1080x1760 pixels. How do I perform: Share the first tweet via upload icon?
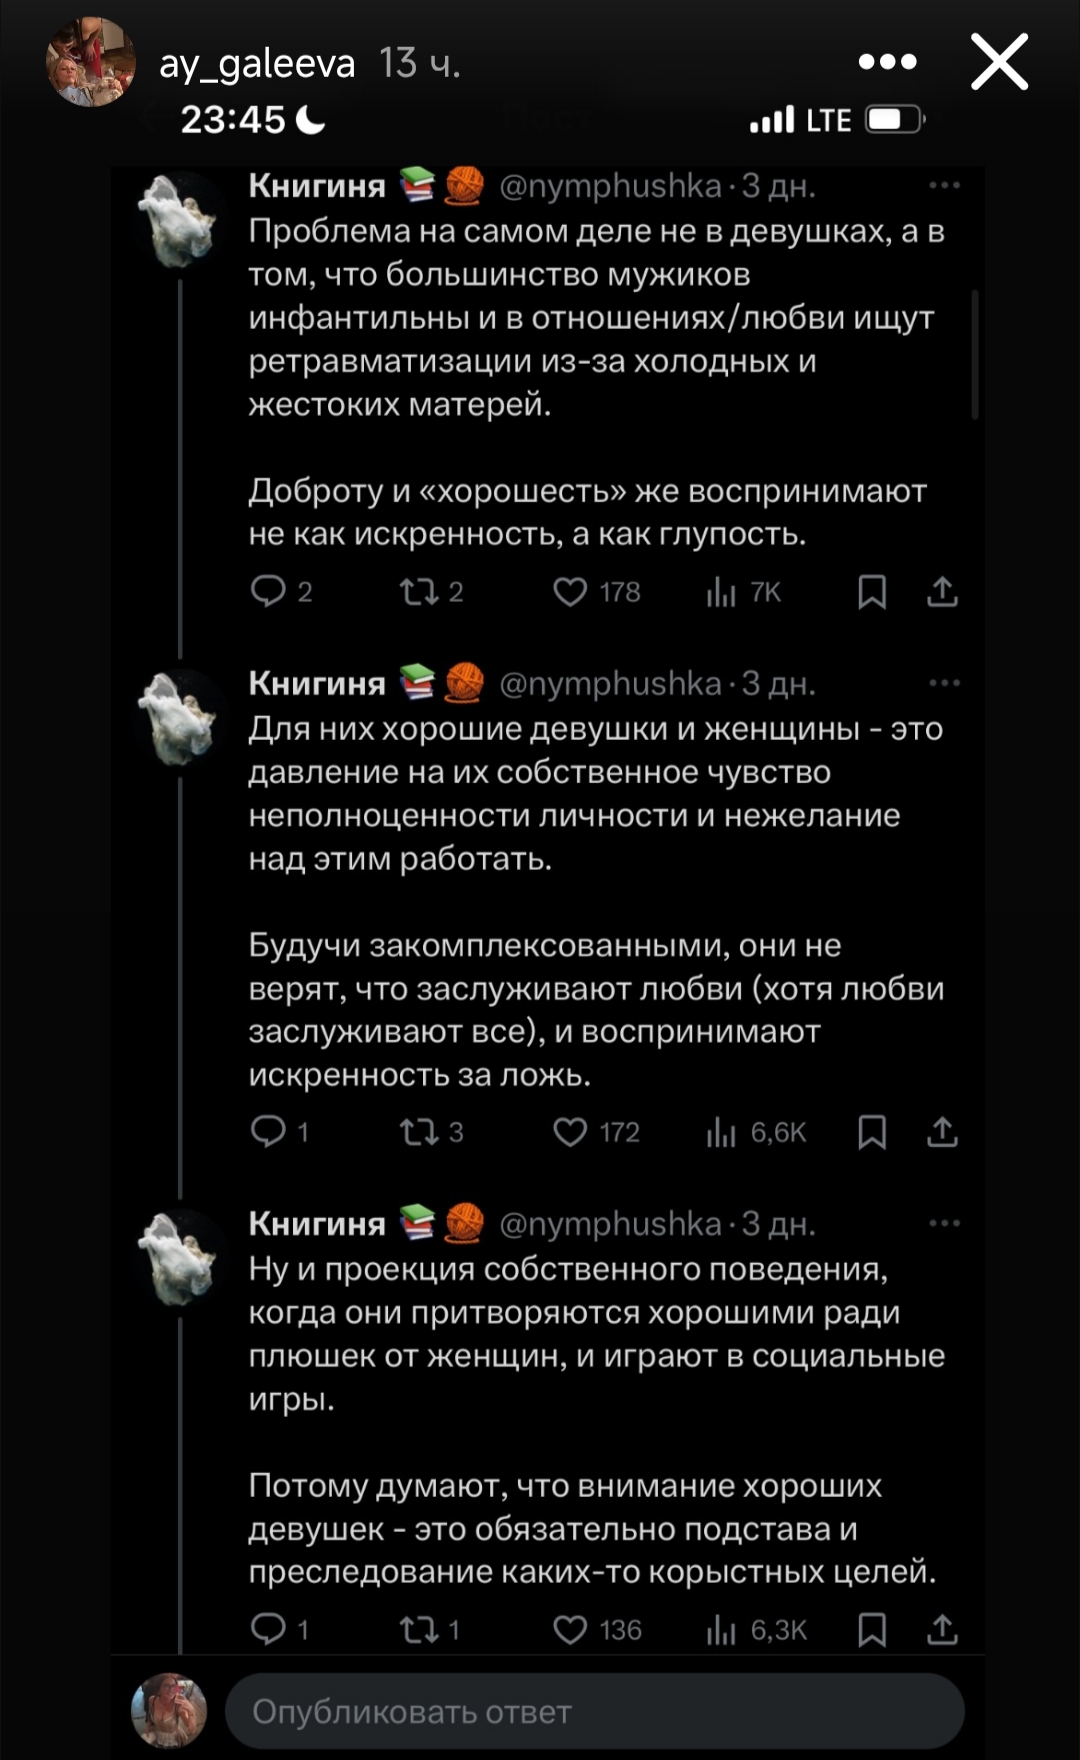click(942, 592)
